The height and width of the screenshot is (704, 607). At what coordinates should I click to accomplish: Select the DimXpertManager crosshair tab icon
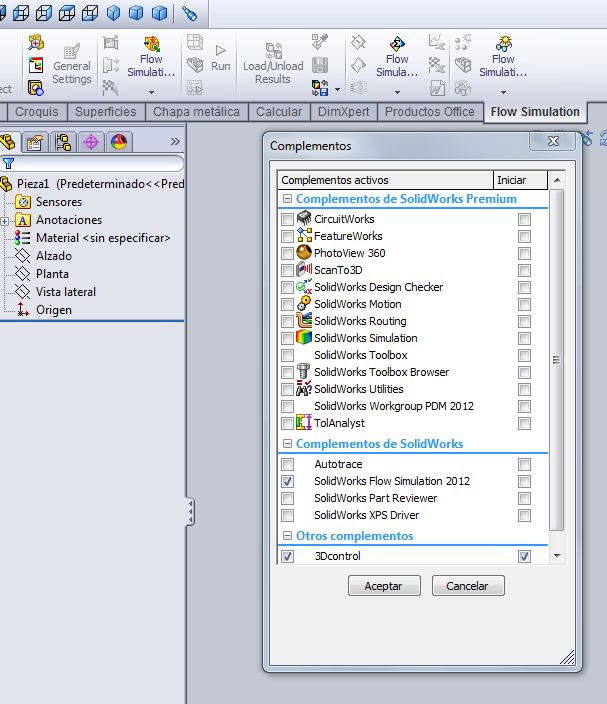pyautogui.click(x=91, y=143)
